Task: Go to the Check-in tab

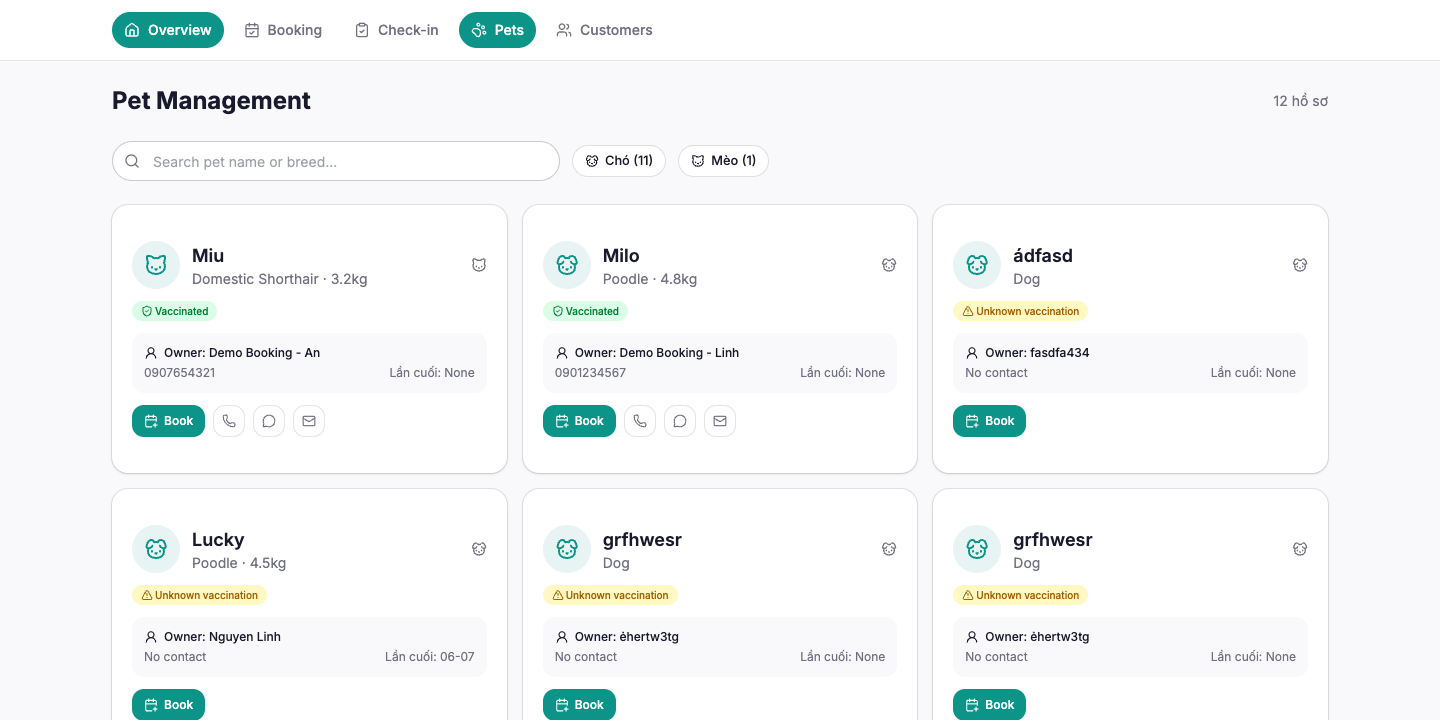Action: click(396, 30)
